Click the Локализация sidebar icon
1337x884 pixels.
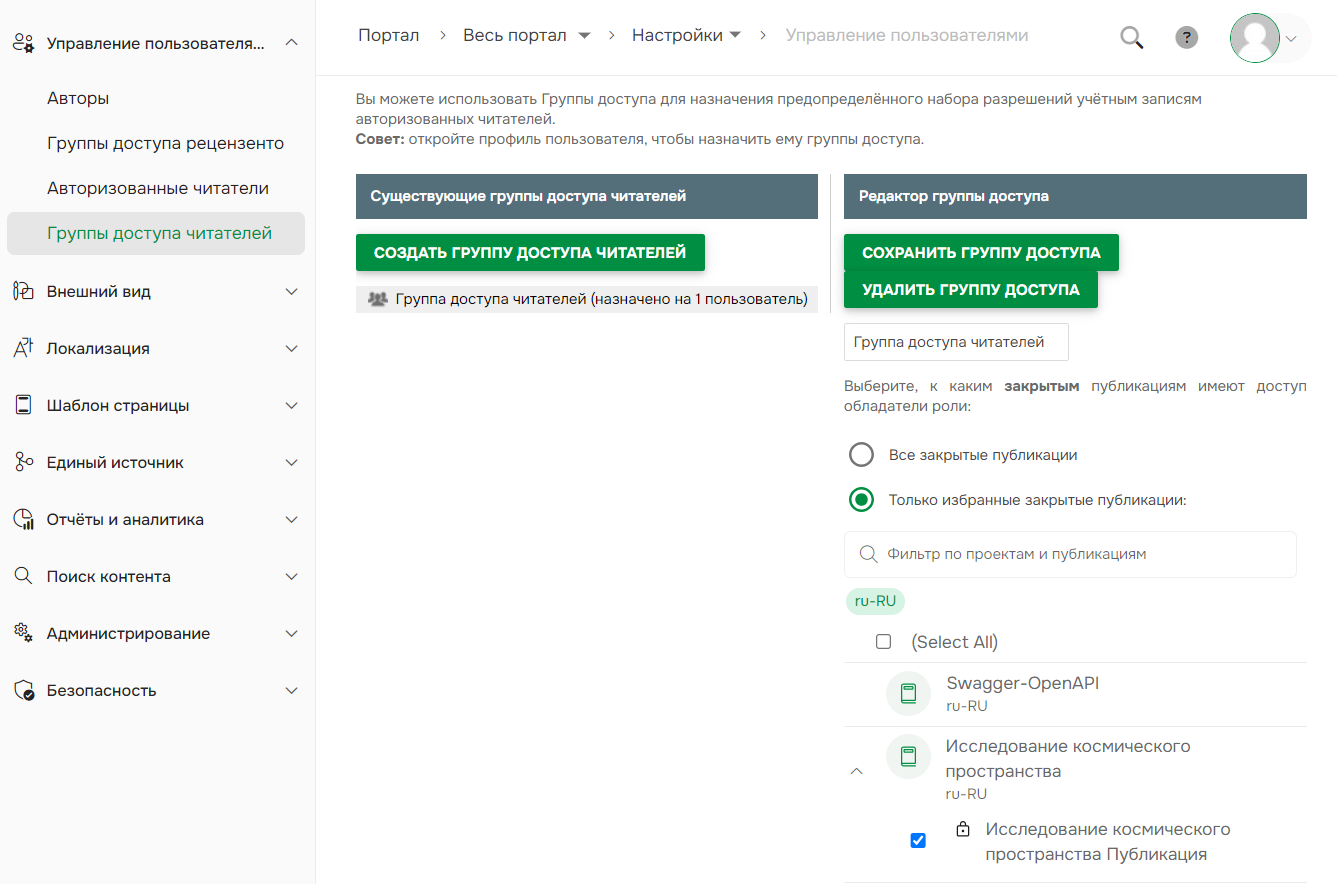[23, 347]
